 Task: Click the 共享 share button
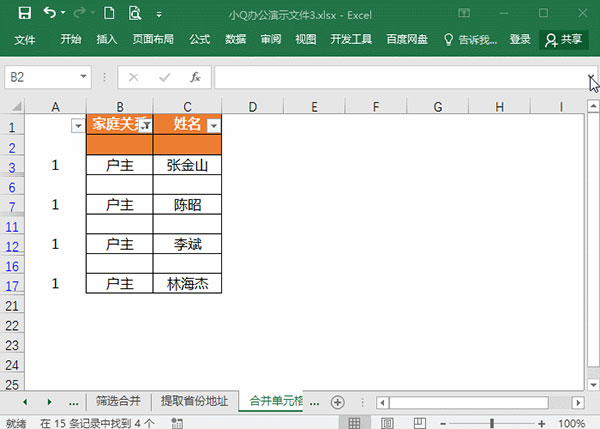564,39
